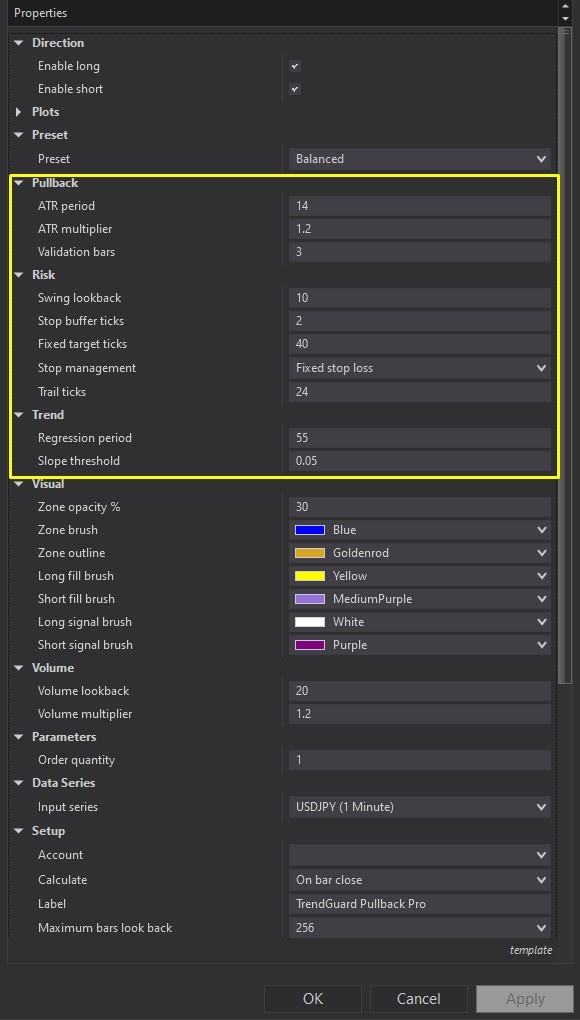Open the Input series dropdown
Image resolution: width=580 pixels, height=1020 pixels.
[x=418, y=806]
